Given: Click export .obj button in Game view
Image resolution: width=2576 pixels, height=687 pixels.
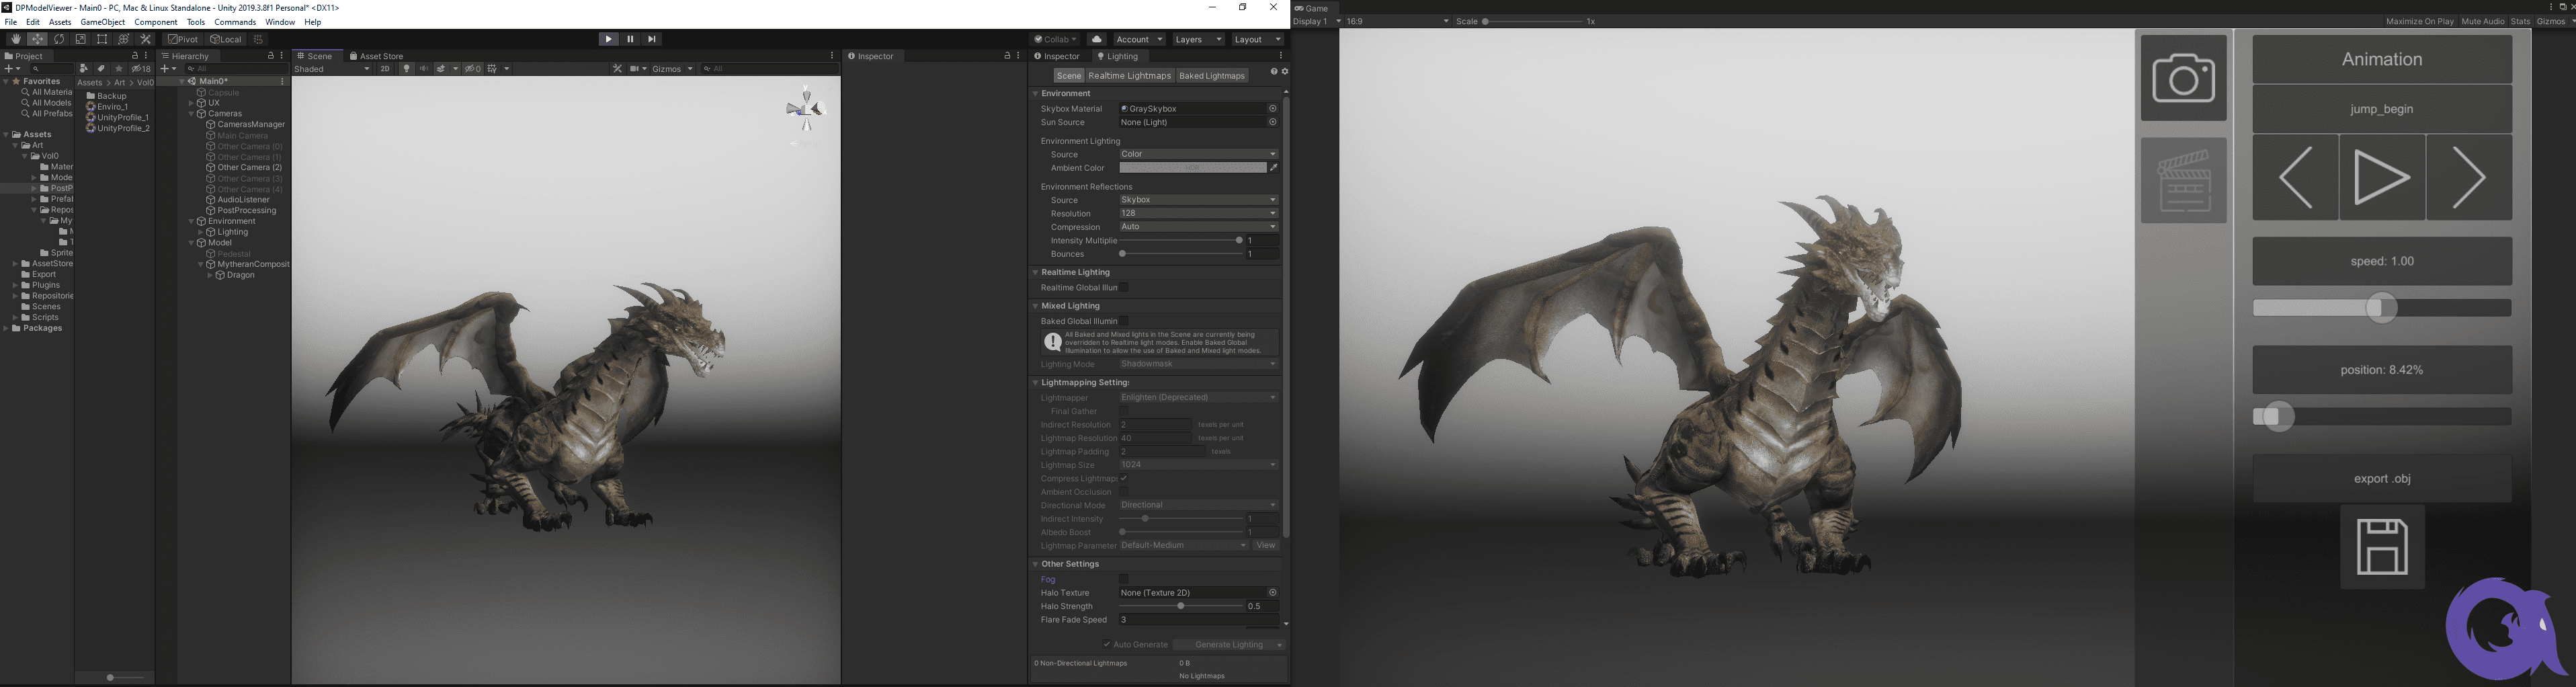Looking at the screenshot, I should pos(2382,479).
